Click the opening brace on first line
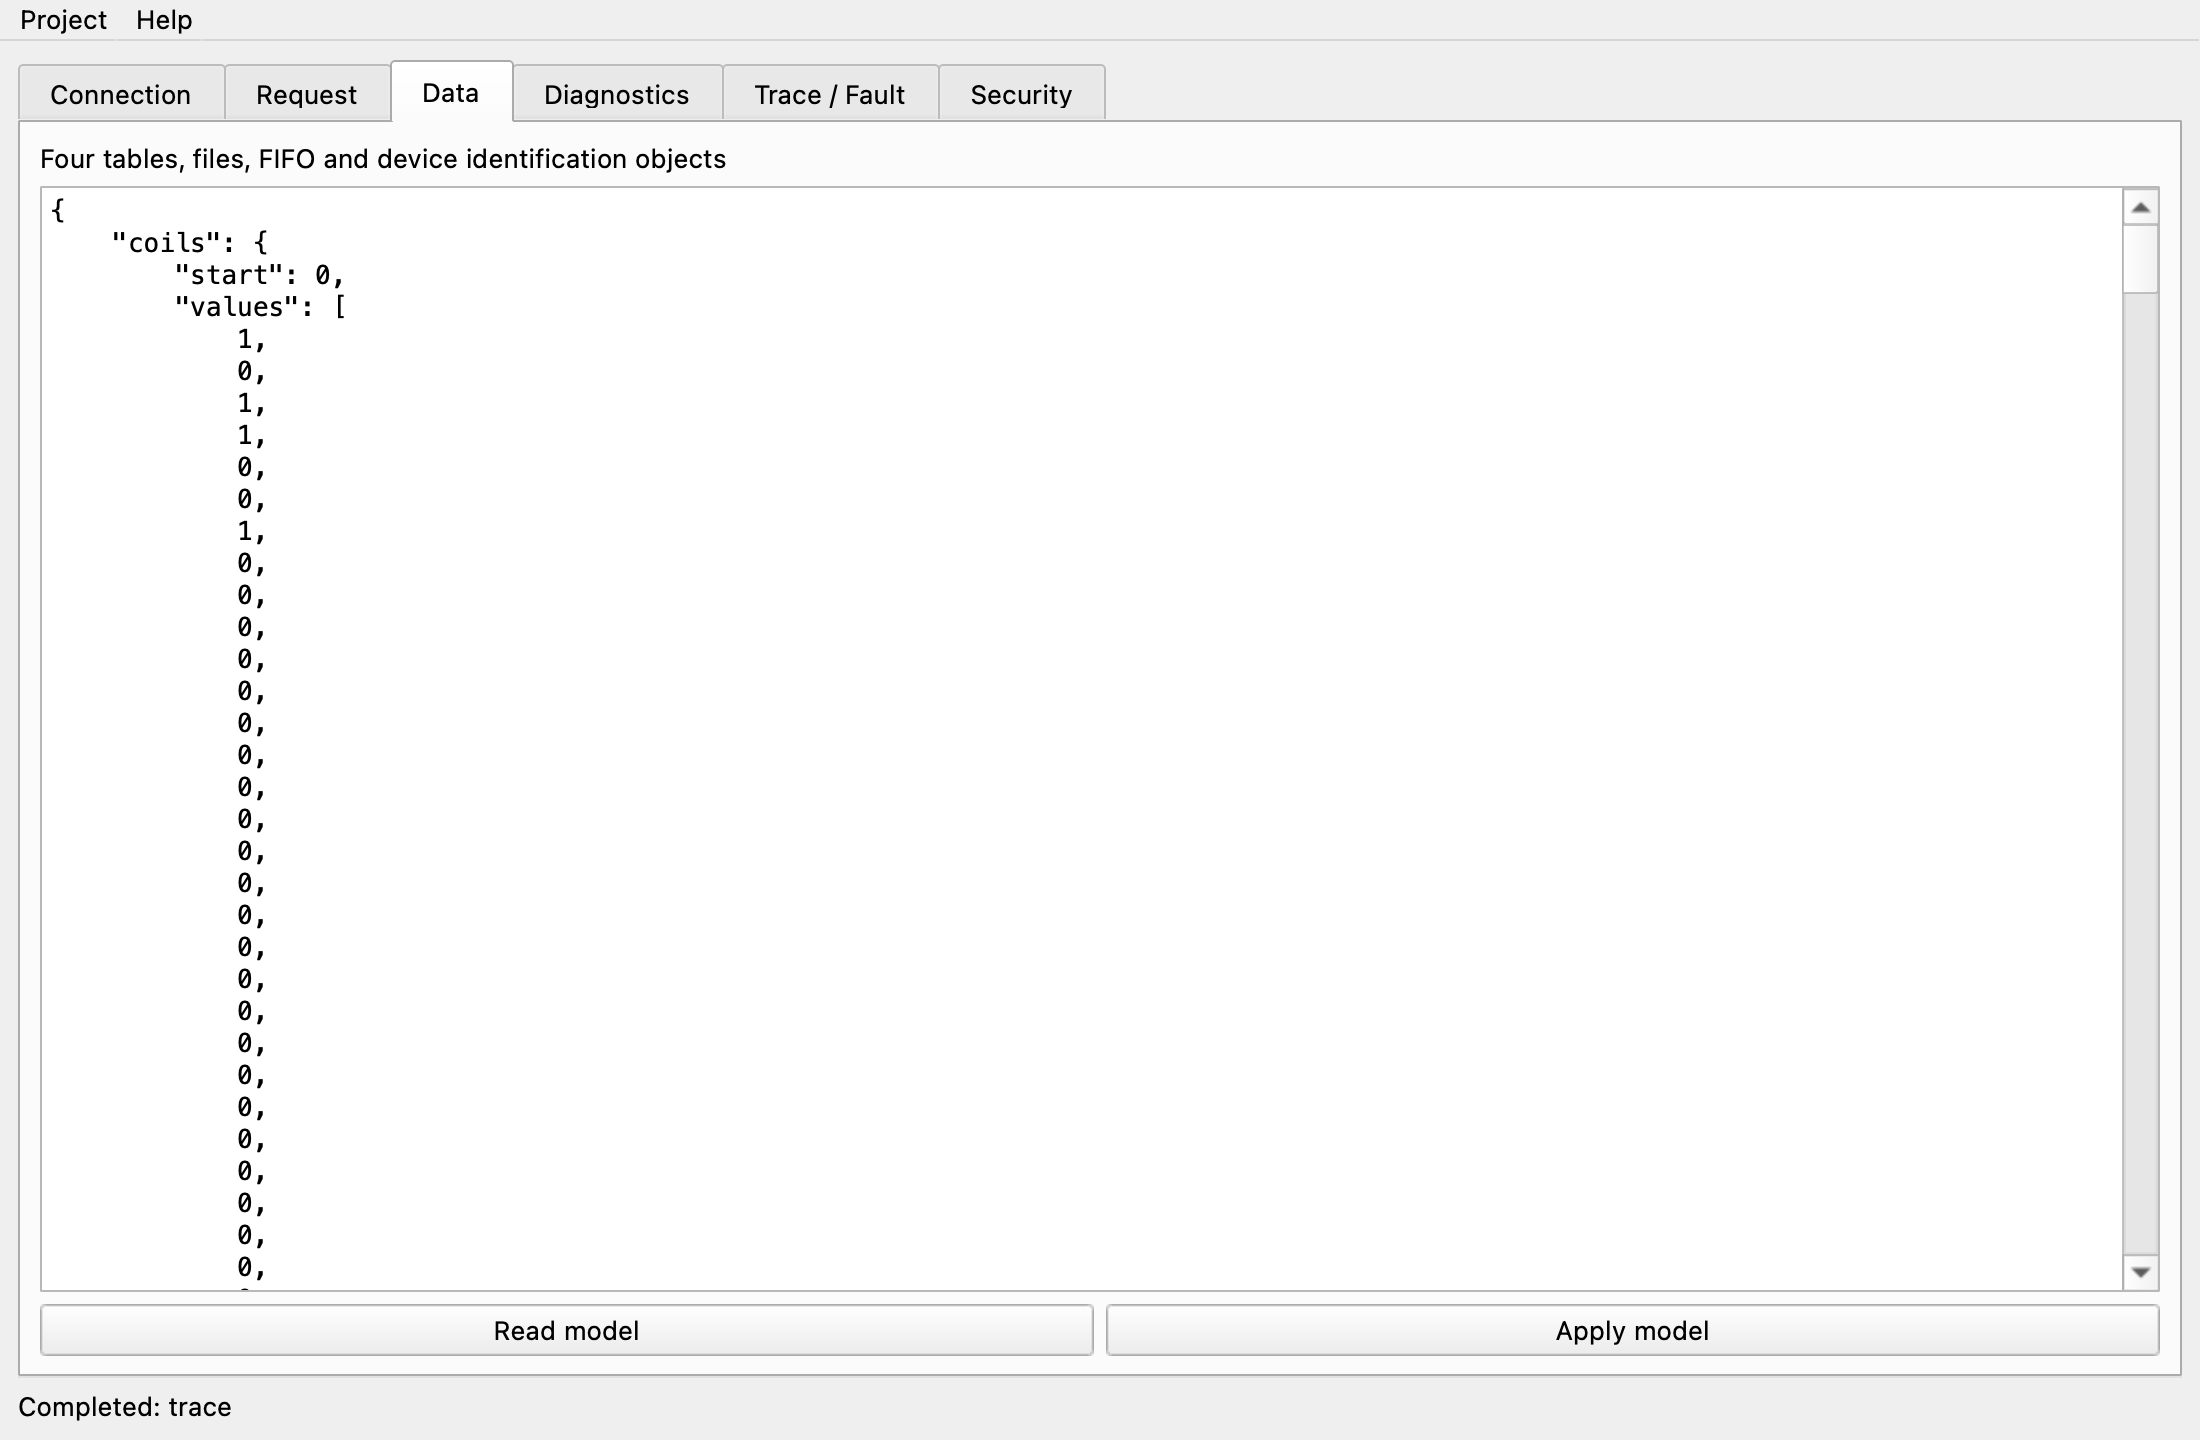The height and width of the screenshot is (1440, 2200). [58, 210]
